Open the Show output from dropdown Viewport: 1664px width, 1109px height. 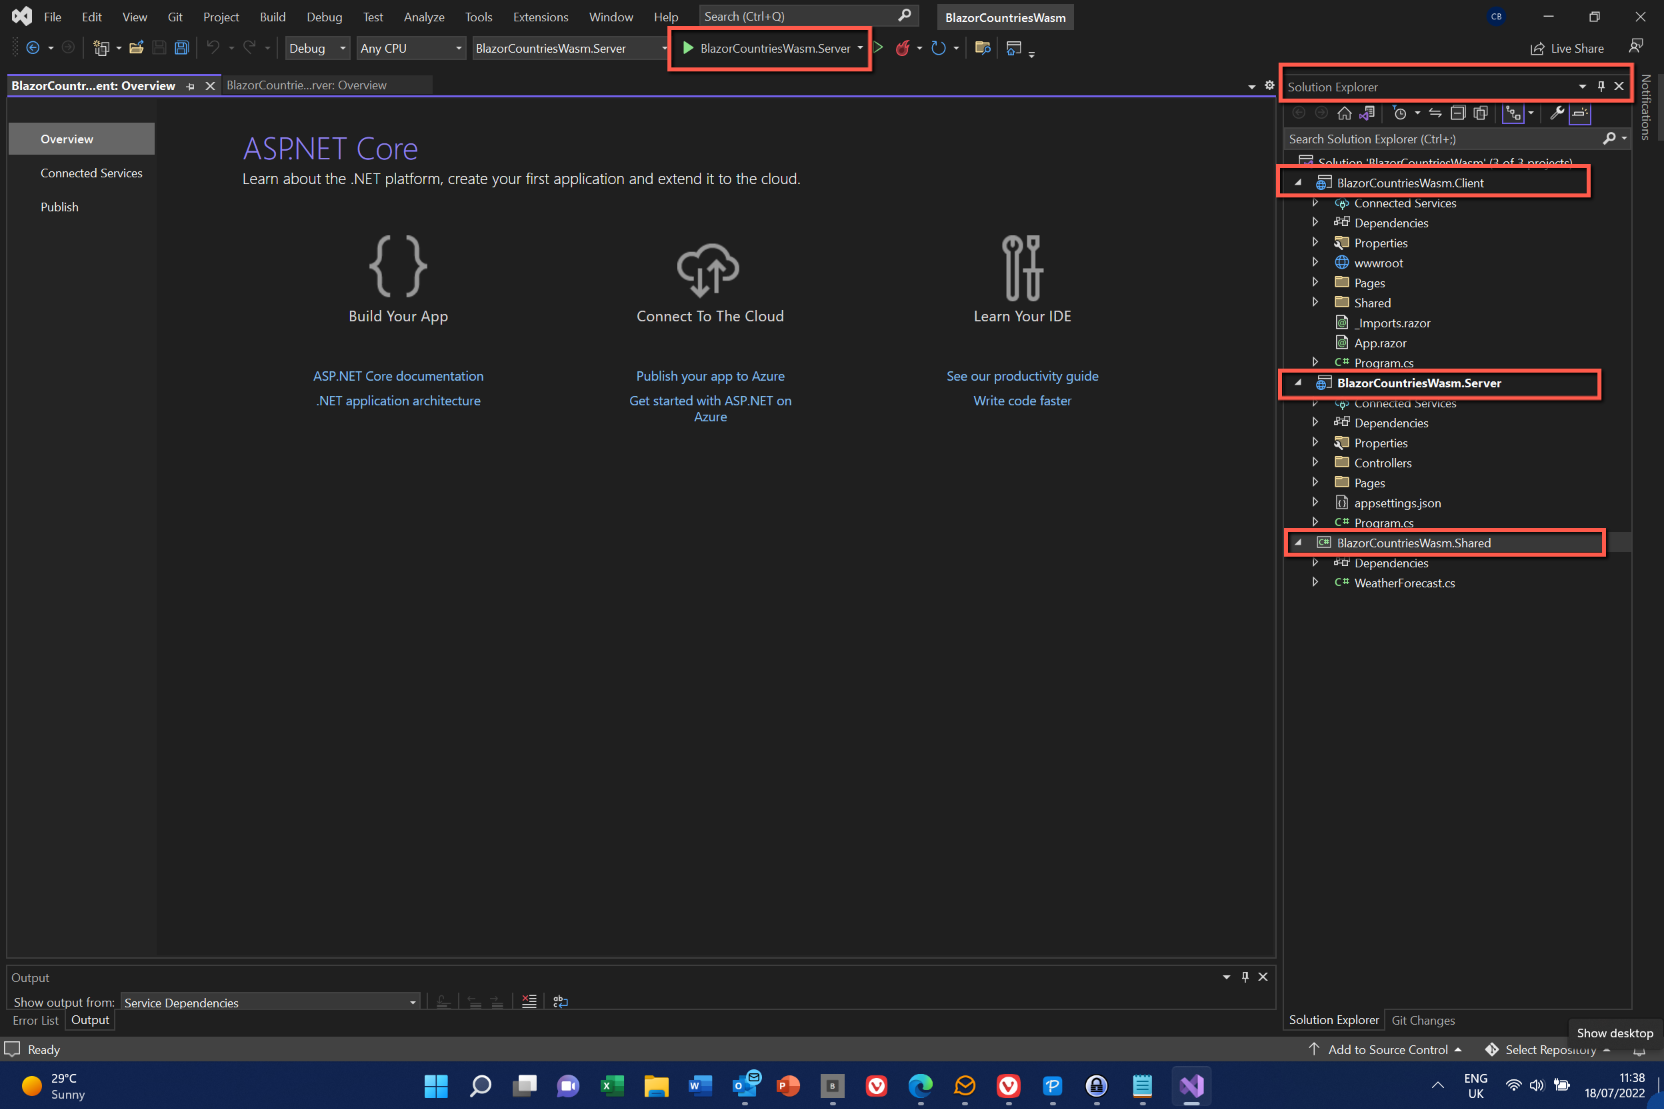click(270, 1002)
